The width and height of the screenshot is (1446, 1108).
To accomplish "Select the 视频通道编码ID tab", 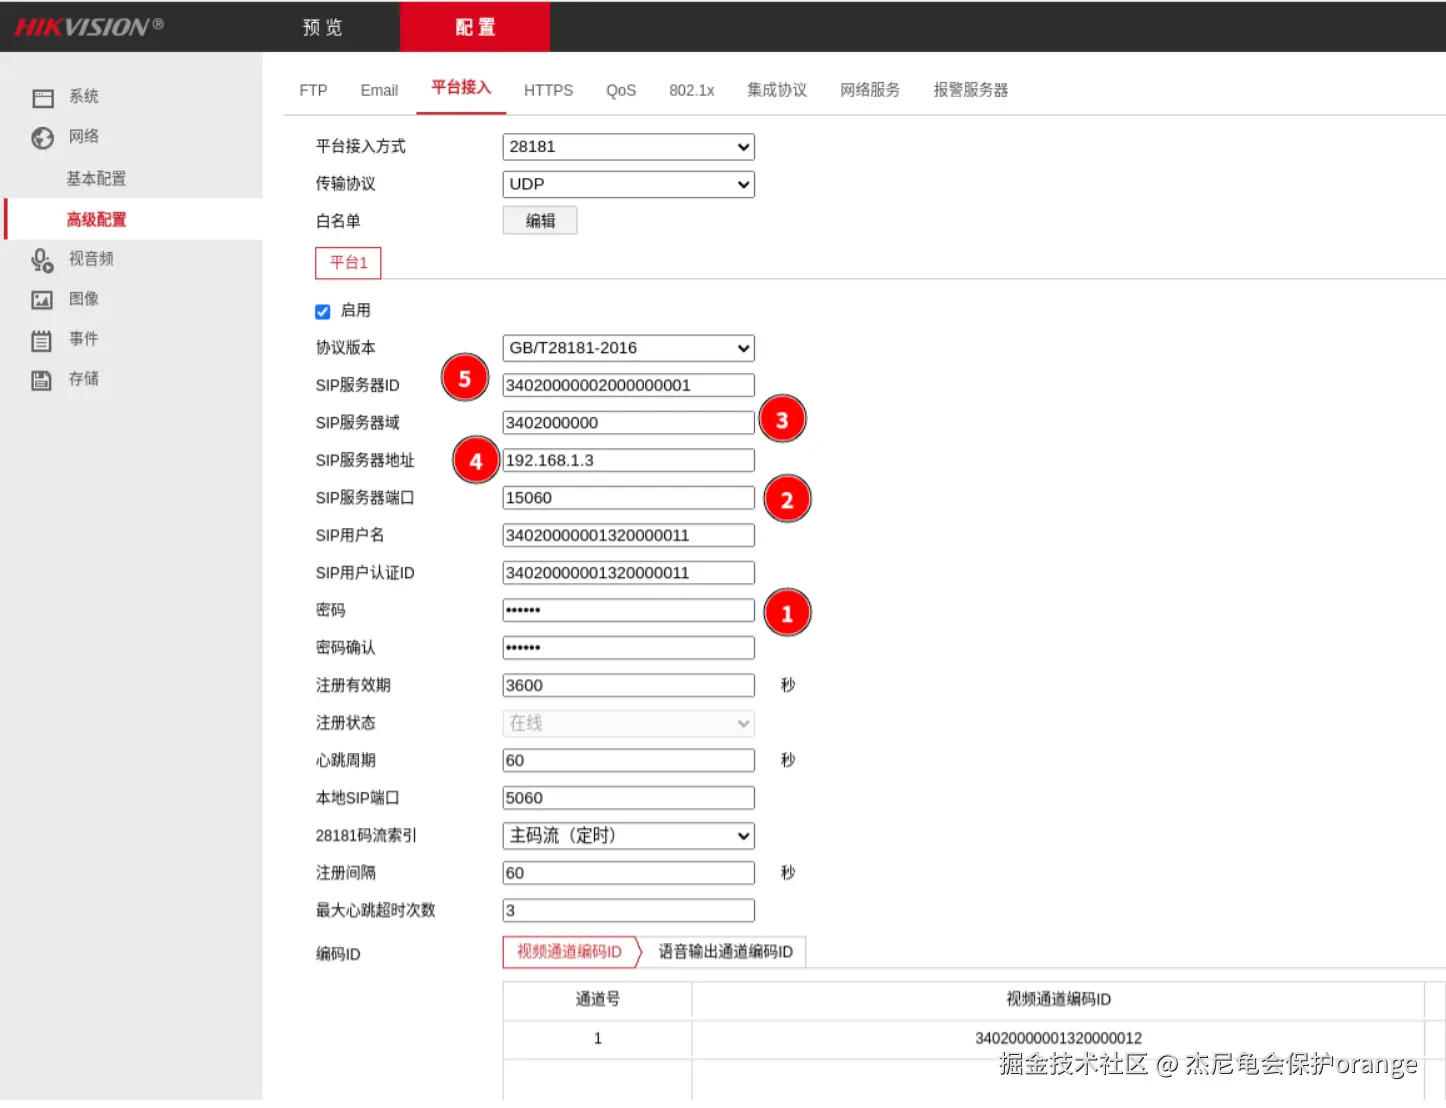I will click(x=570, y=952).
